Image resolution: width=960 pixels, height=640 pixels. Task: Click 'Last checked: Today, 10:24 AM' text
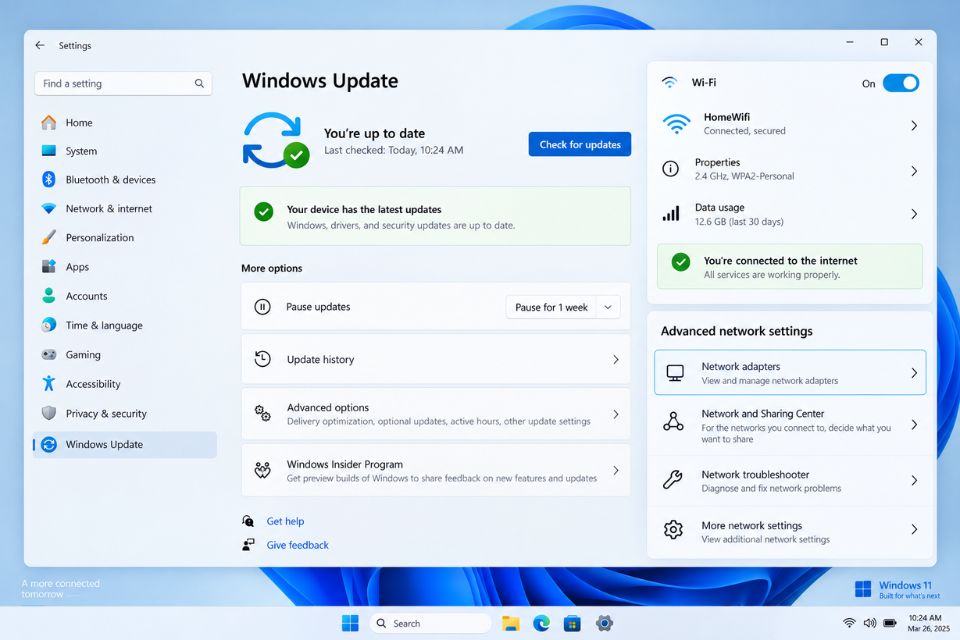[x=393, y=150]
